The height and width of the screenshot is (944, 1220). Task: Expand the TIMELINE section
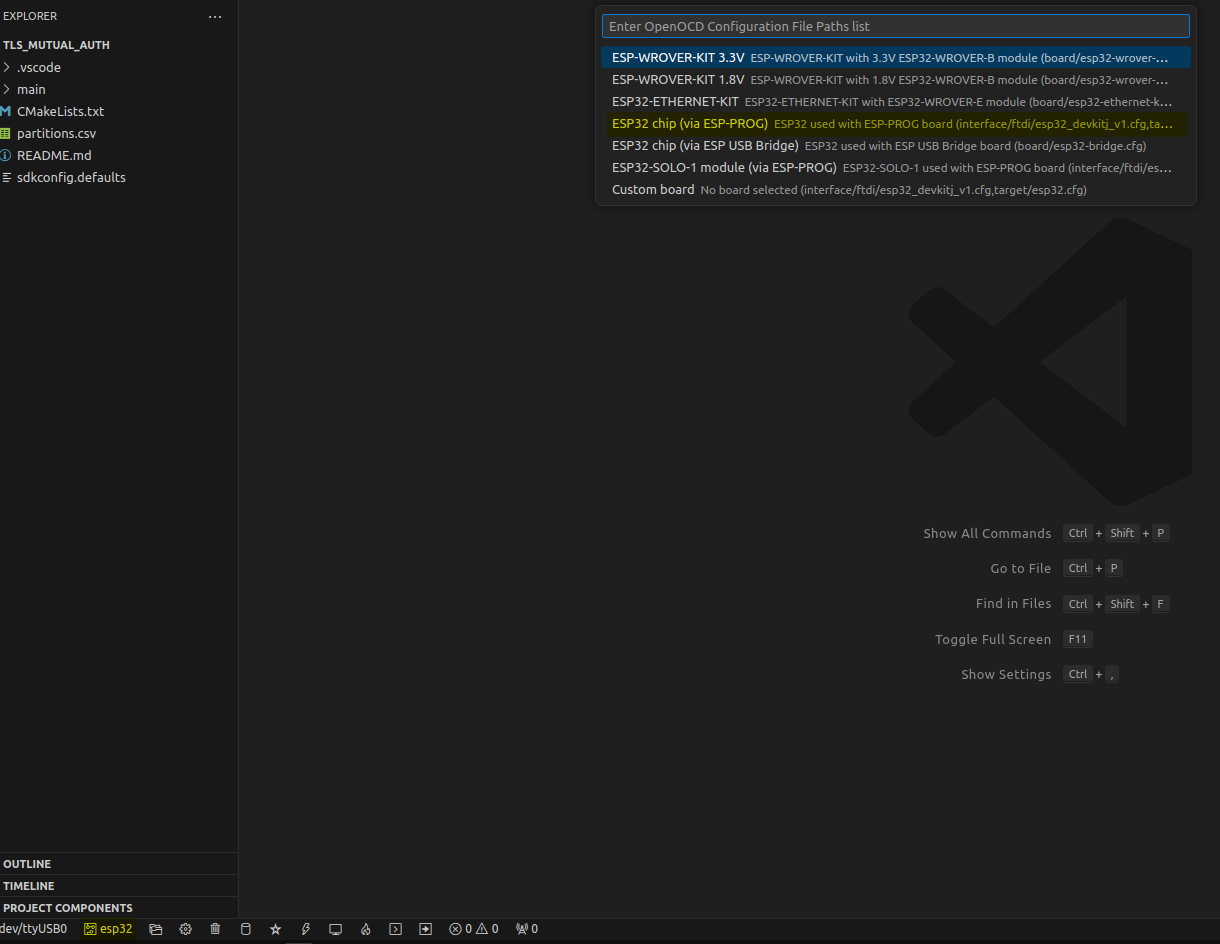click(x=119, y=886)
